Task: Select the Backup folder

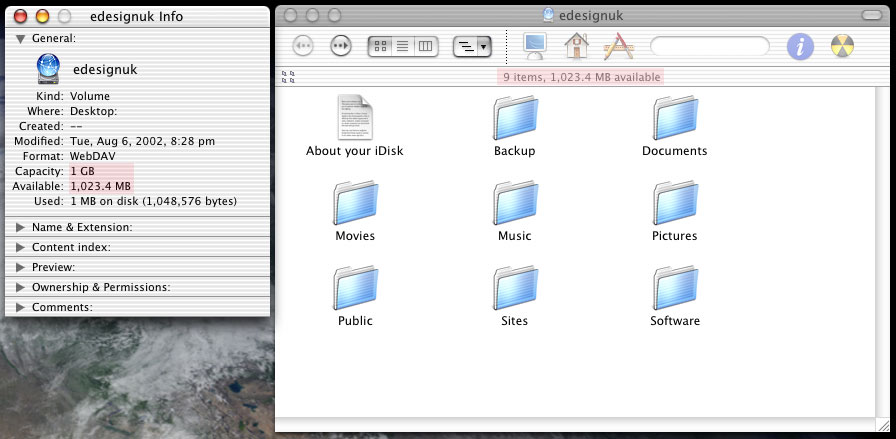Action: (x=515, y=126)
